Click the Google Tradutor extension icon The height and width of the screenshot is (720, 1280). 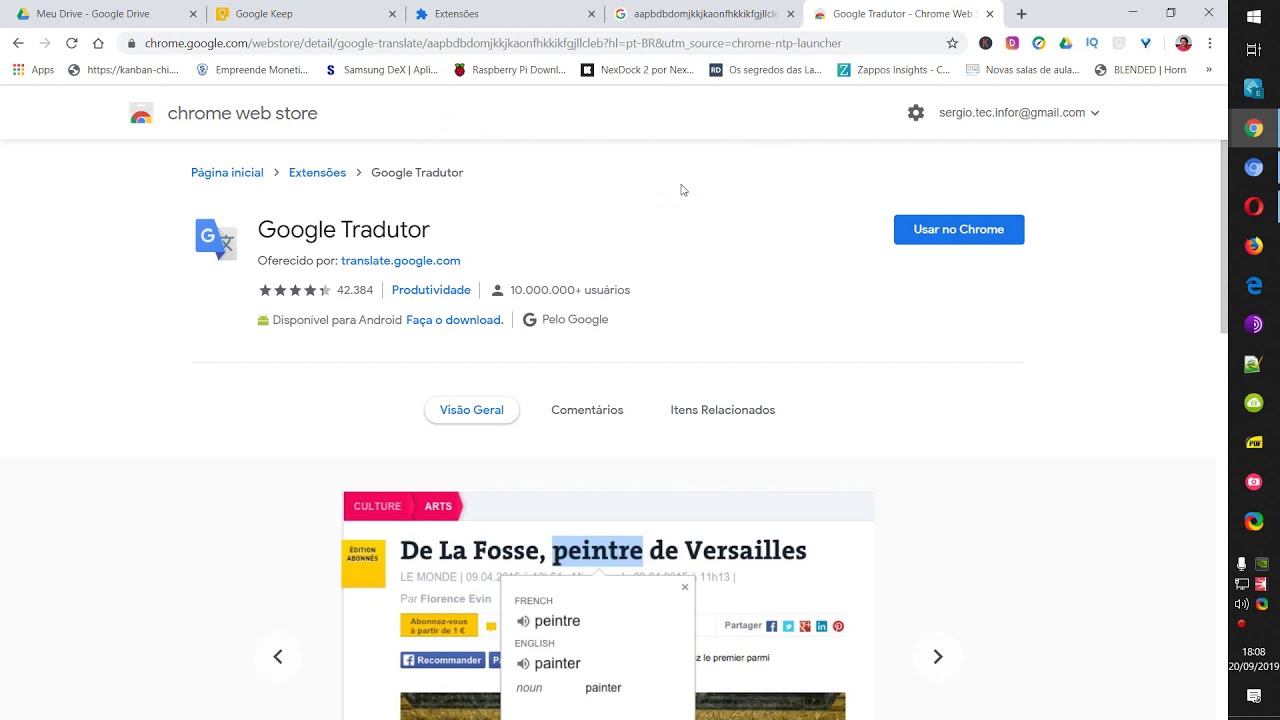click(216, 239)
